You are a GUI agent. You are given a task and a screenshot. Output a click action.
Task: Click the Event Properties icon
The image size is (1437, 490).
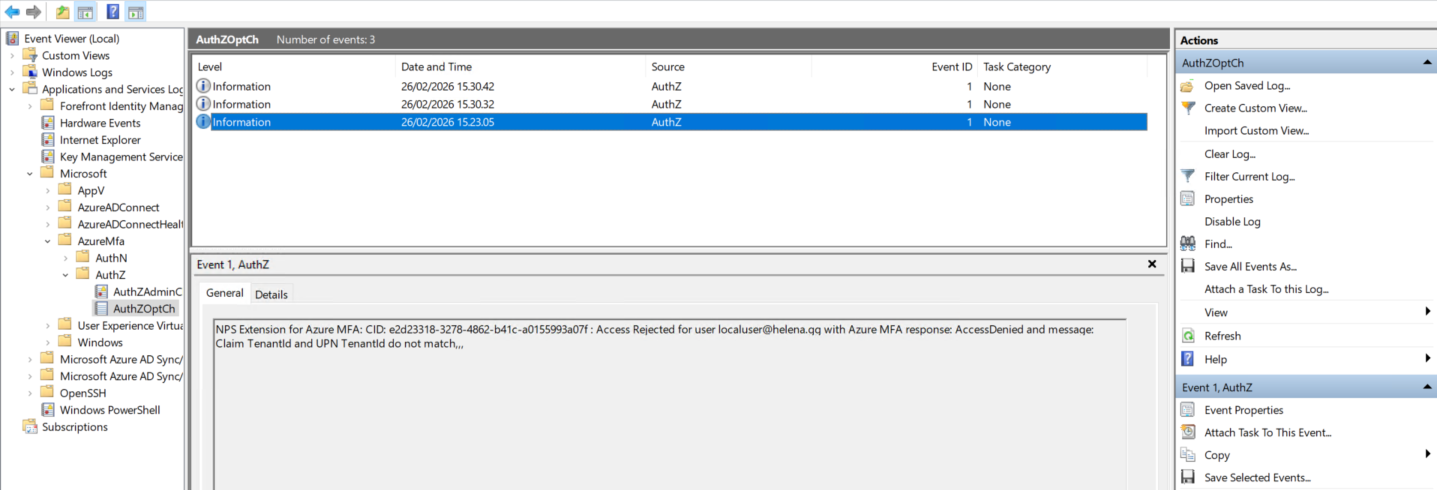click(1188, 410)
